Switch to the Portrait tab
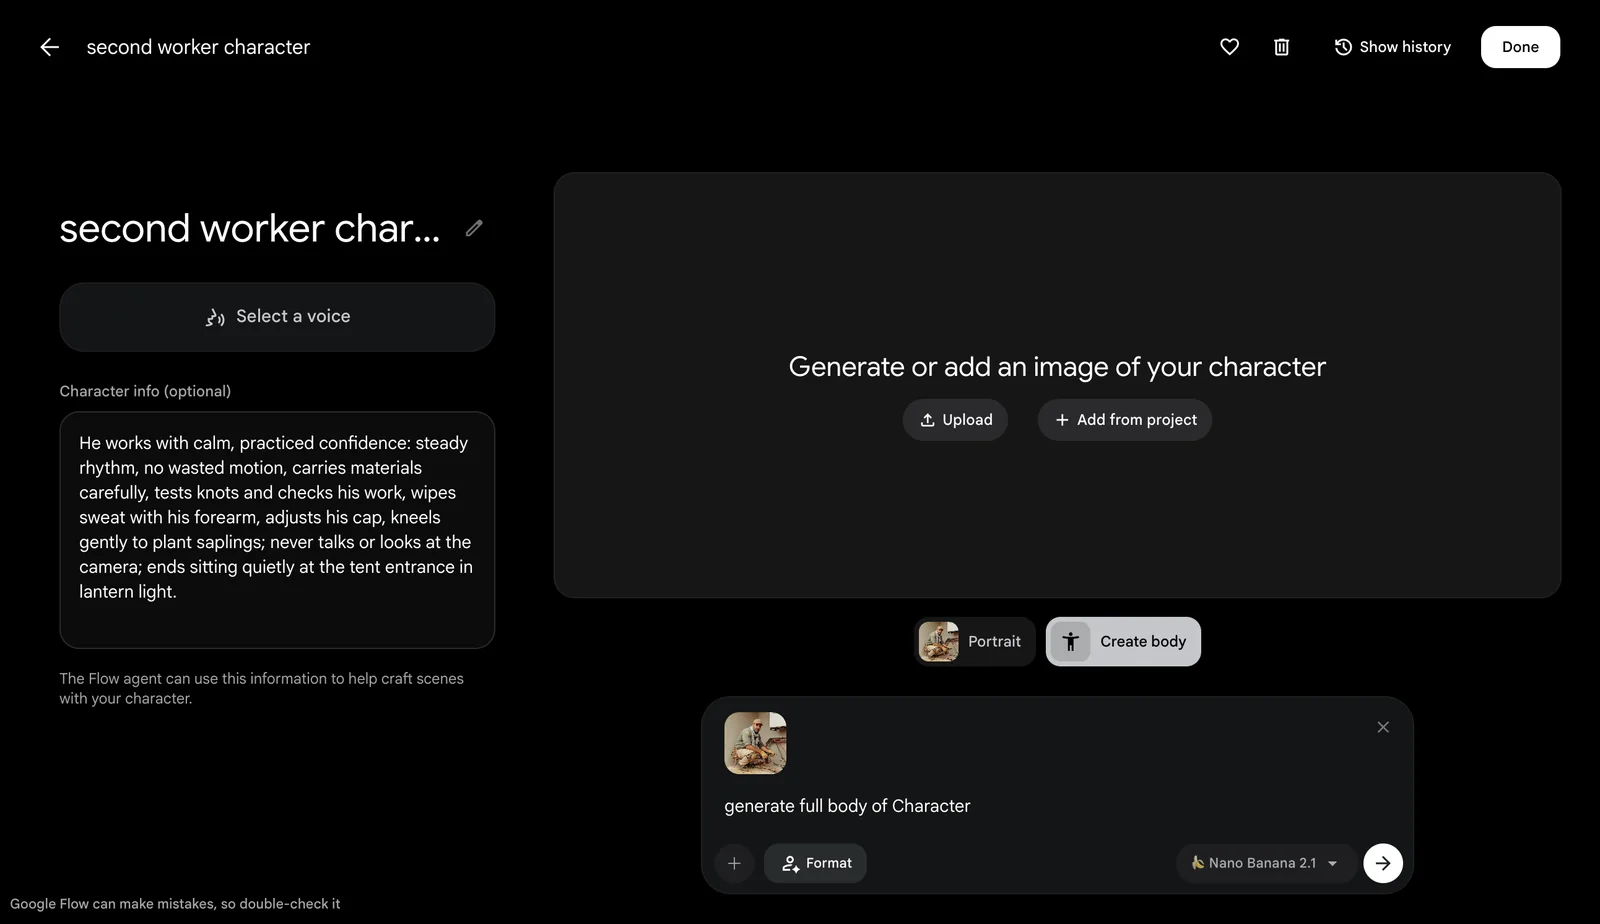The image size is (1600, 924). (974, 642)
